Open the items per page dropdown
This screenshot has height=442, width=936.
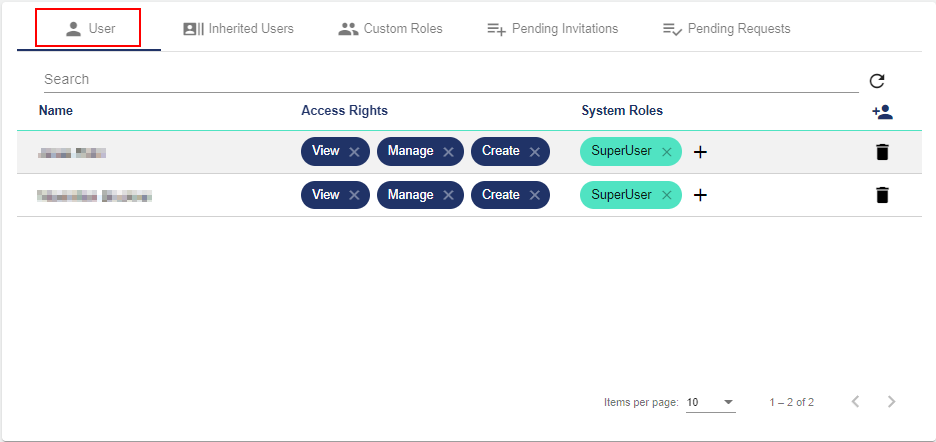pyautogui.click(x=711, y=402)
